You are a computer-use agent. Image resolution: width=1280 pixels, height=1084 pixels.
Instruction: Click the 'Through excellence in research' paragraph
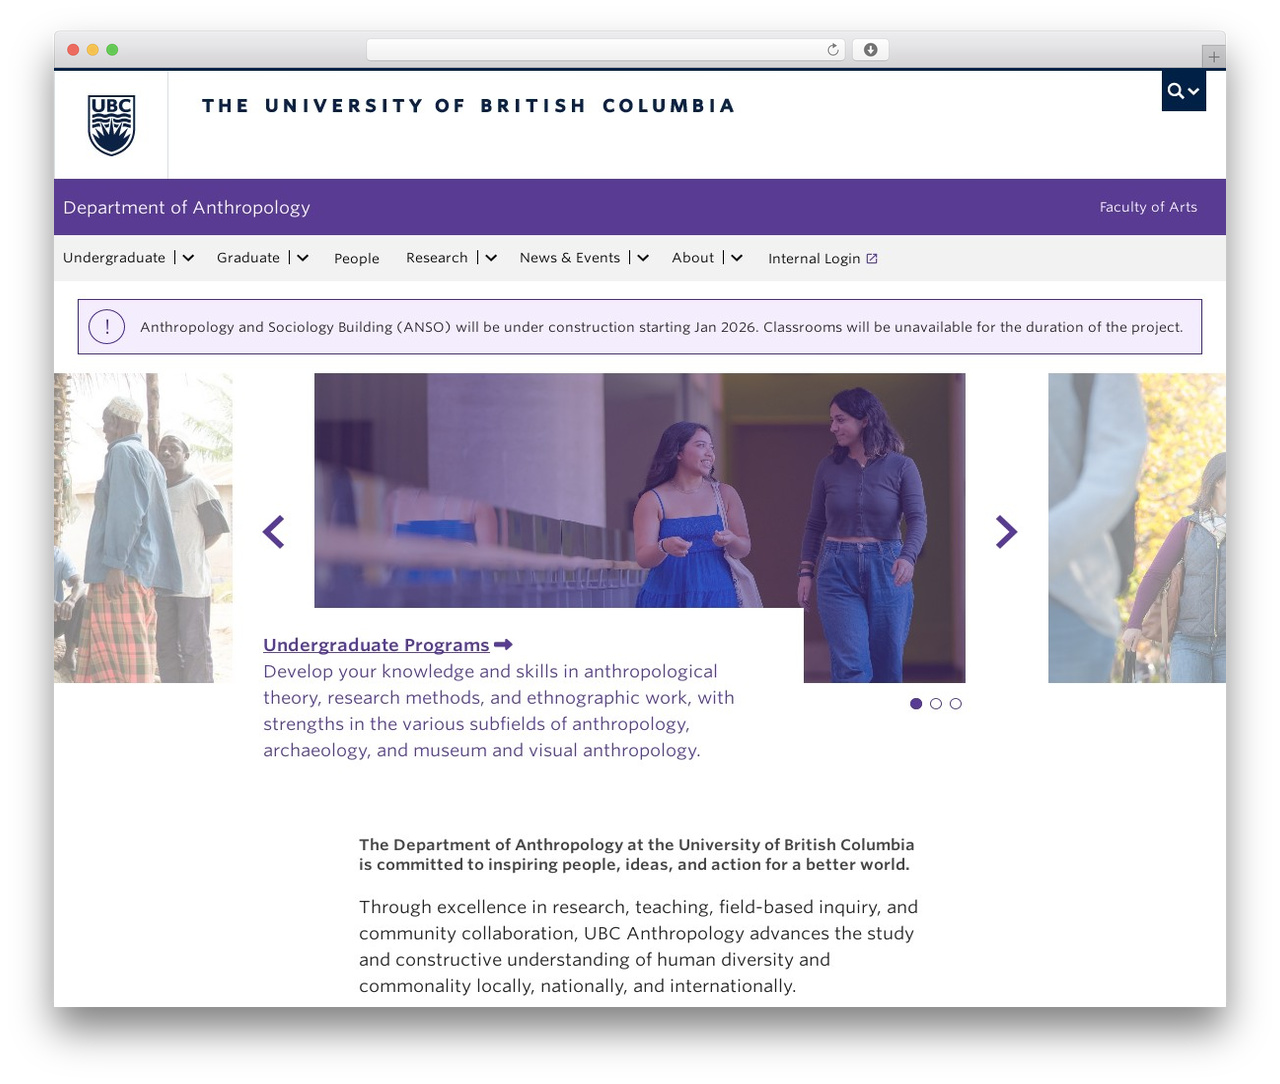pyautogui.click(x=639, y=946)
